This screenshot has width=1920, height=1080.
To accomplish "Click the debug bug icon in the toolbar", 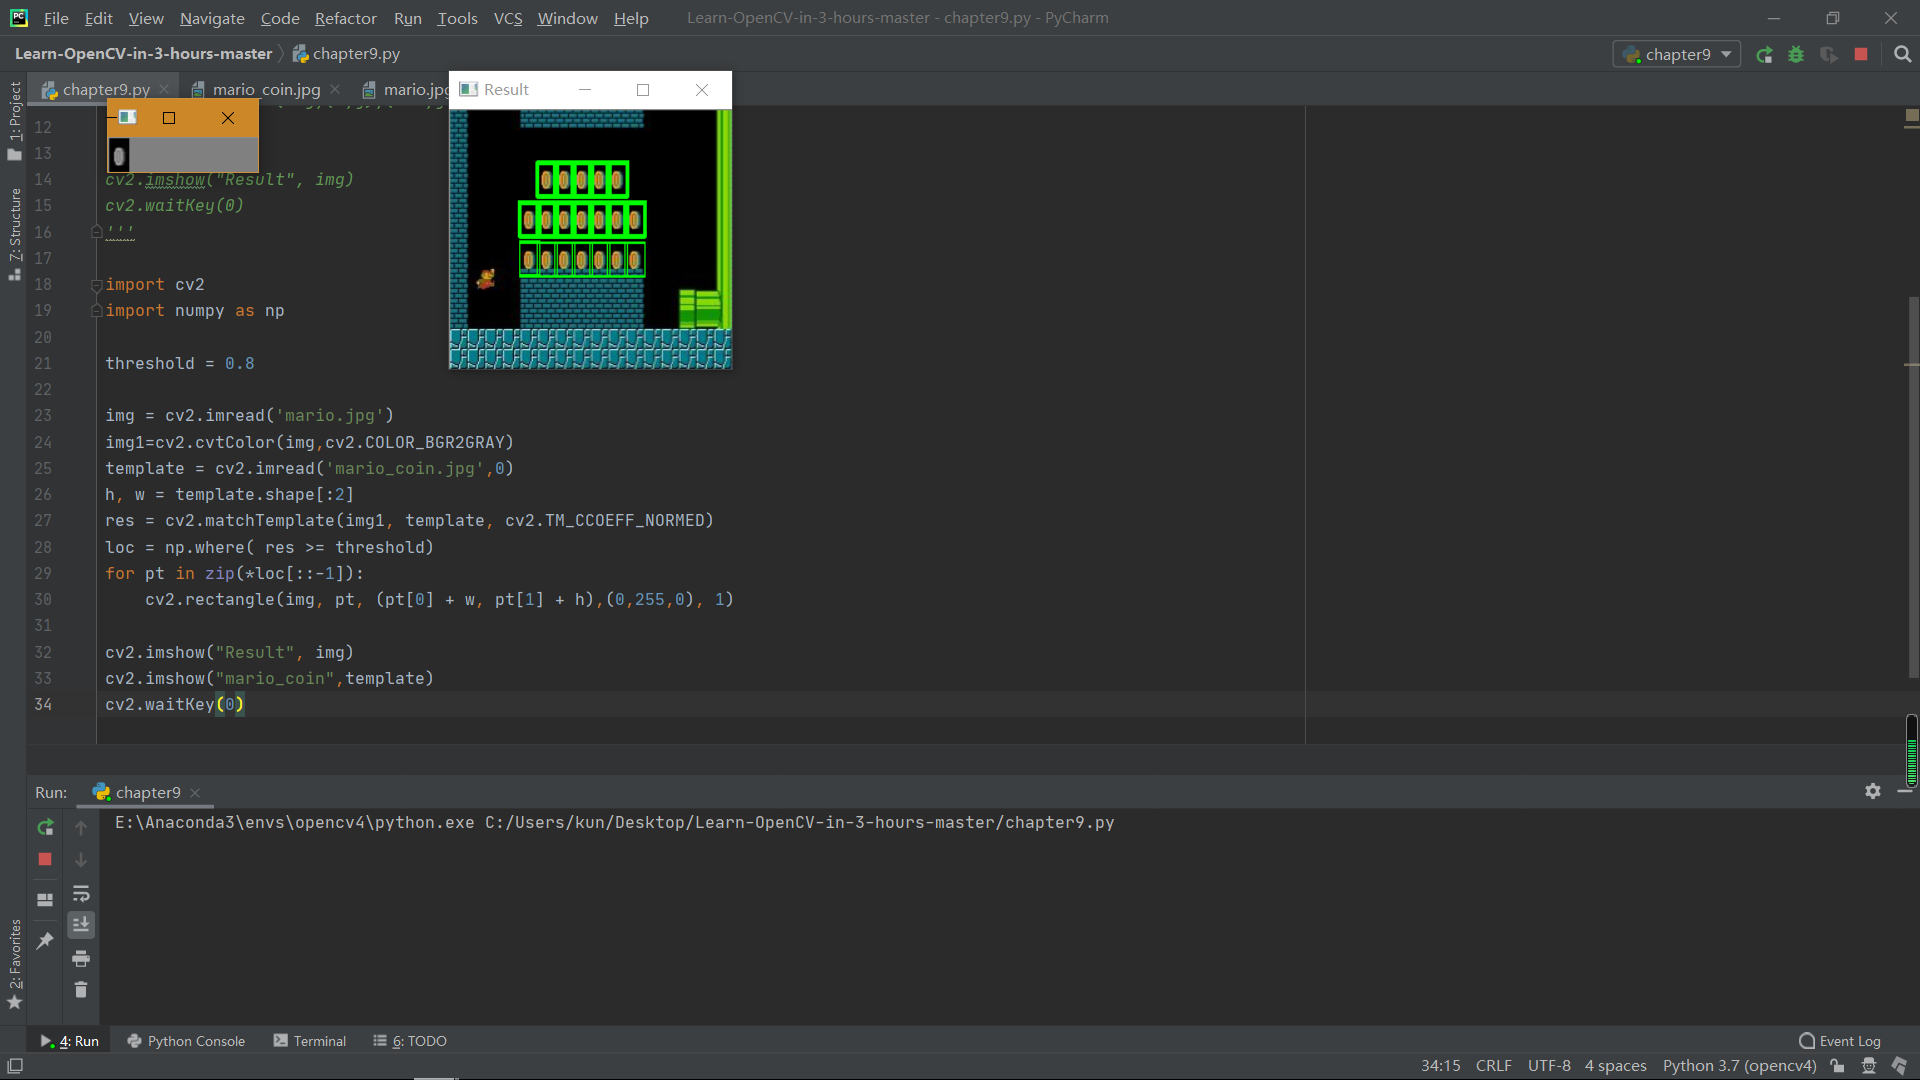I will 1796,55.
